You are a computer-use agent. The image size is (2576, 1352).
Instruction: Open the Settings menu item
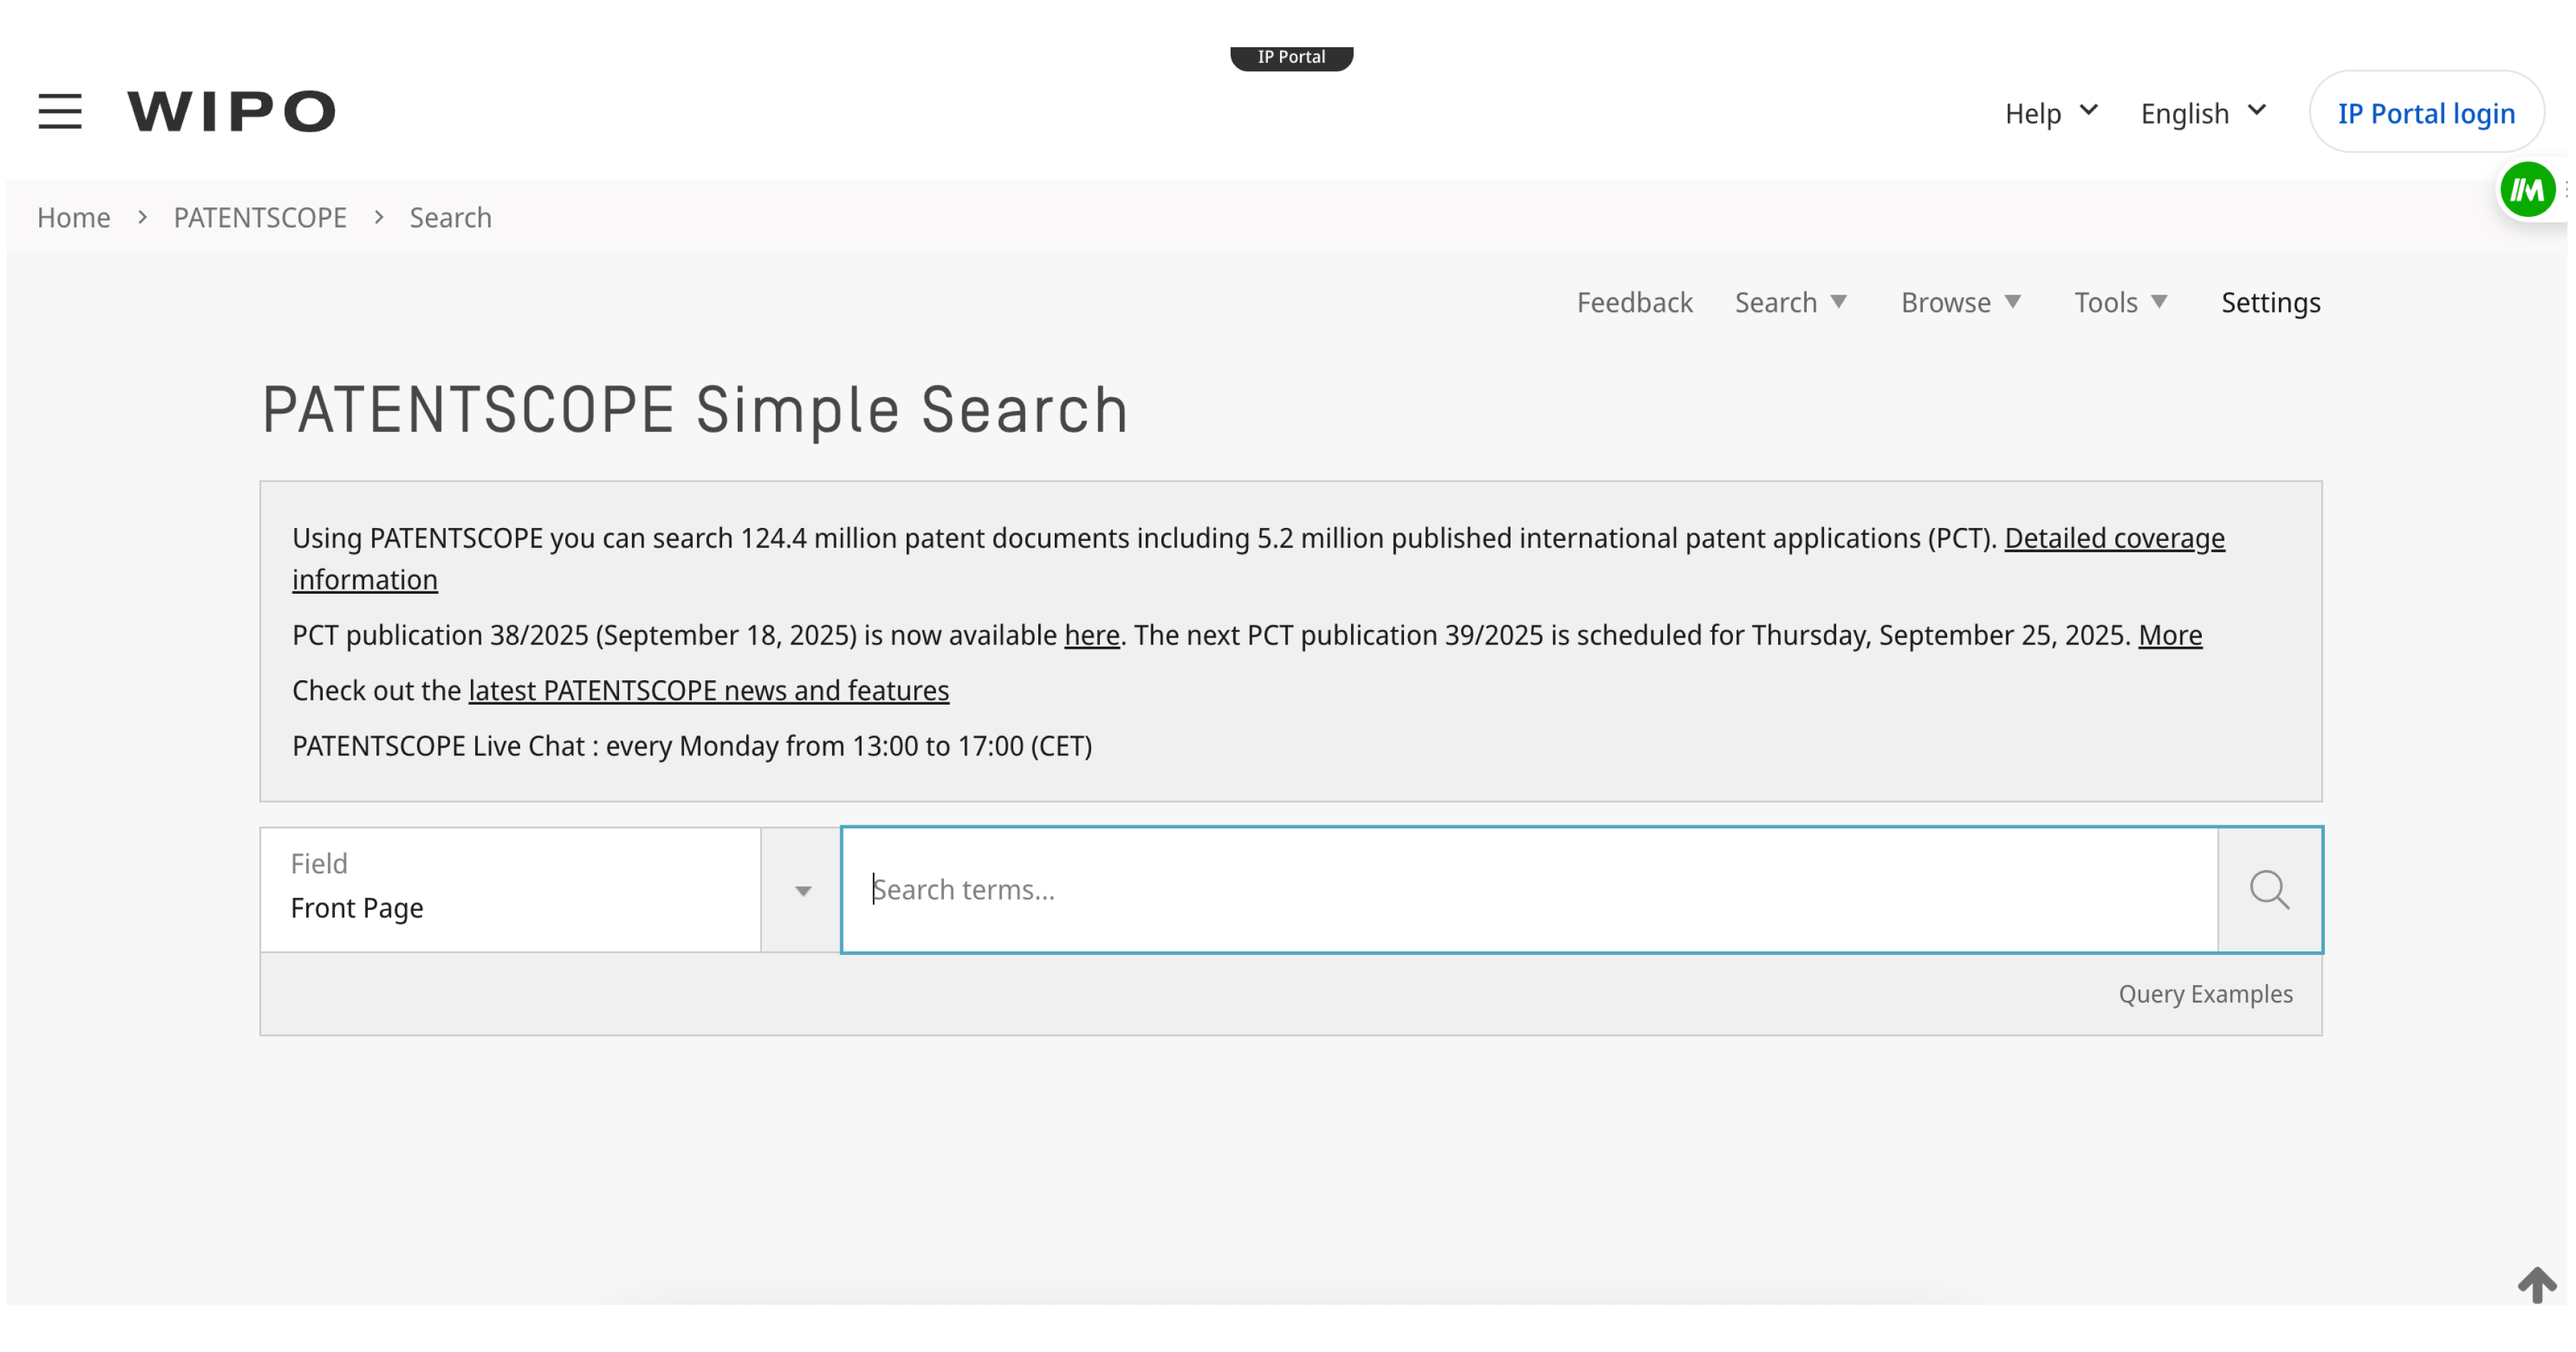click(2270, 302)
